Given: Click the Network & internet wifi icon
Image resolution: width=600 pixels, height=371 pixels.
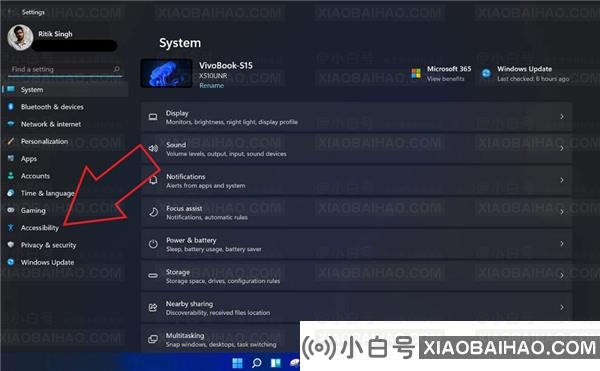Looking at the screenshot, I should click(11, 124).
